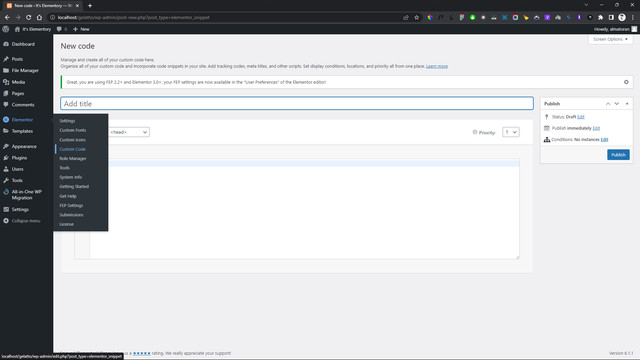The image size is (640, 360).
Task: Open Get Help submenu entry
Action: click(x=68, y=196)
